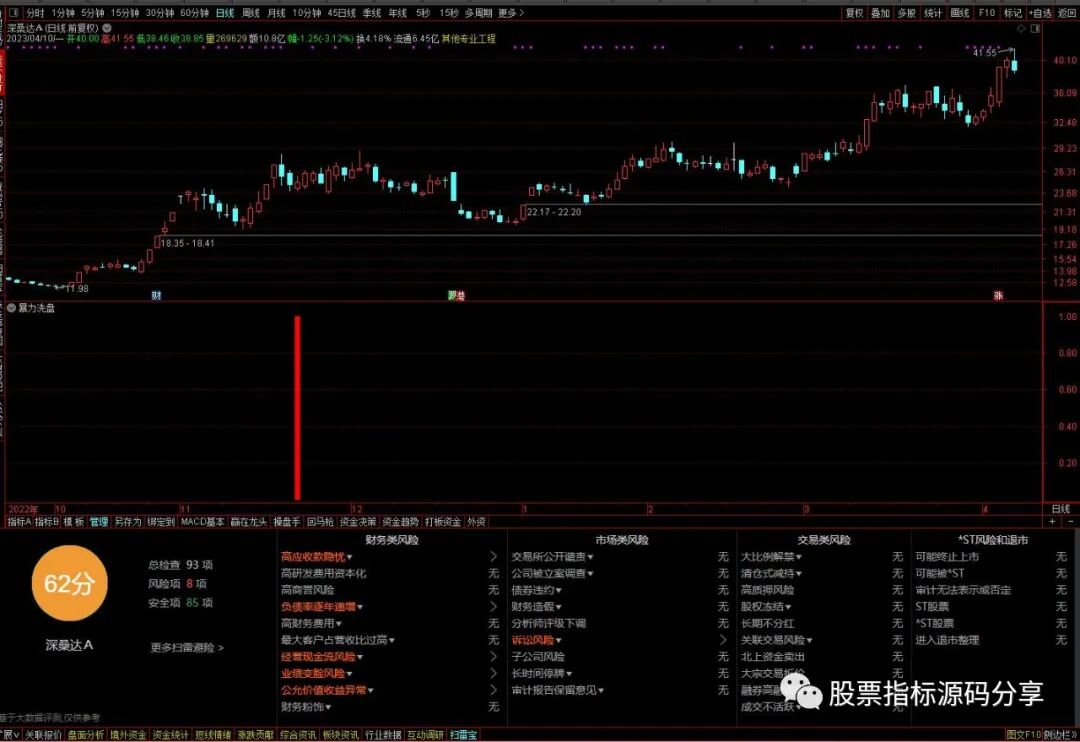This screenshot has height=742, width=1080.
Task: Open the 关联报价 bottom tab
Action: pos(43,735)
